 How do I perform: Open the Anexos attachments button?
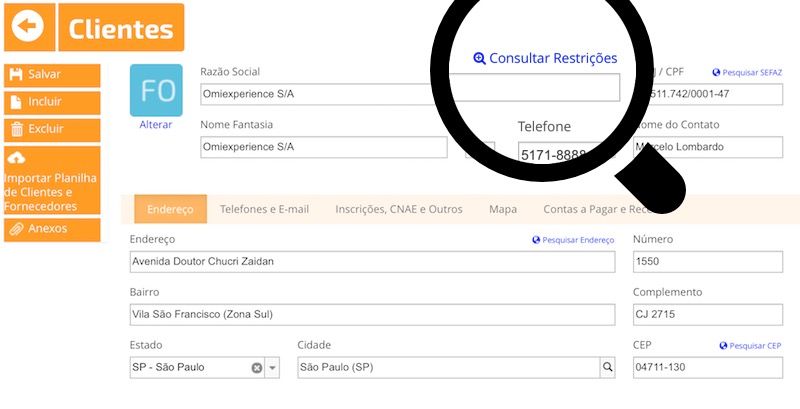pos(52,229)
